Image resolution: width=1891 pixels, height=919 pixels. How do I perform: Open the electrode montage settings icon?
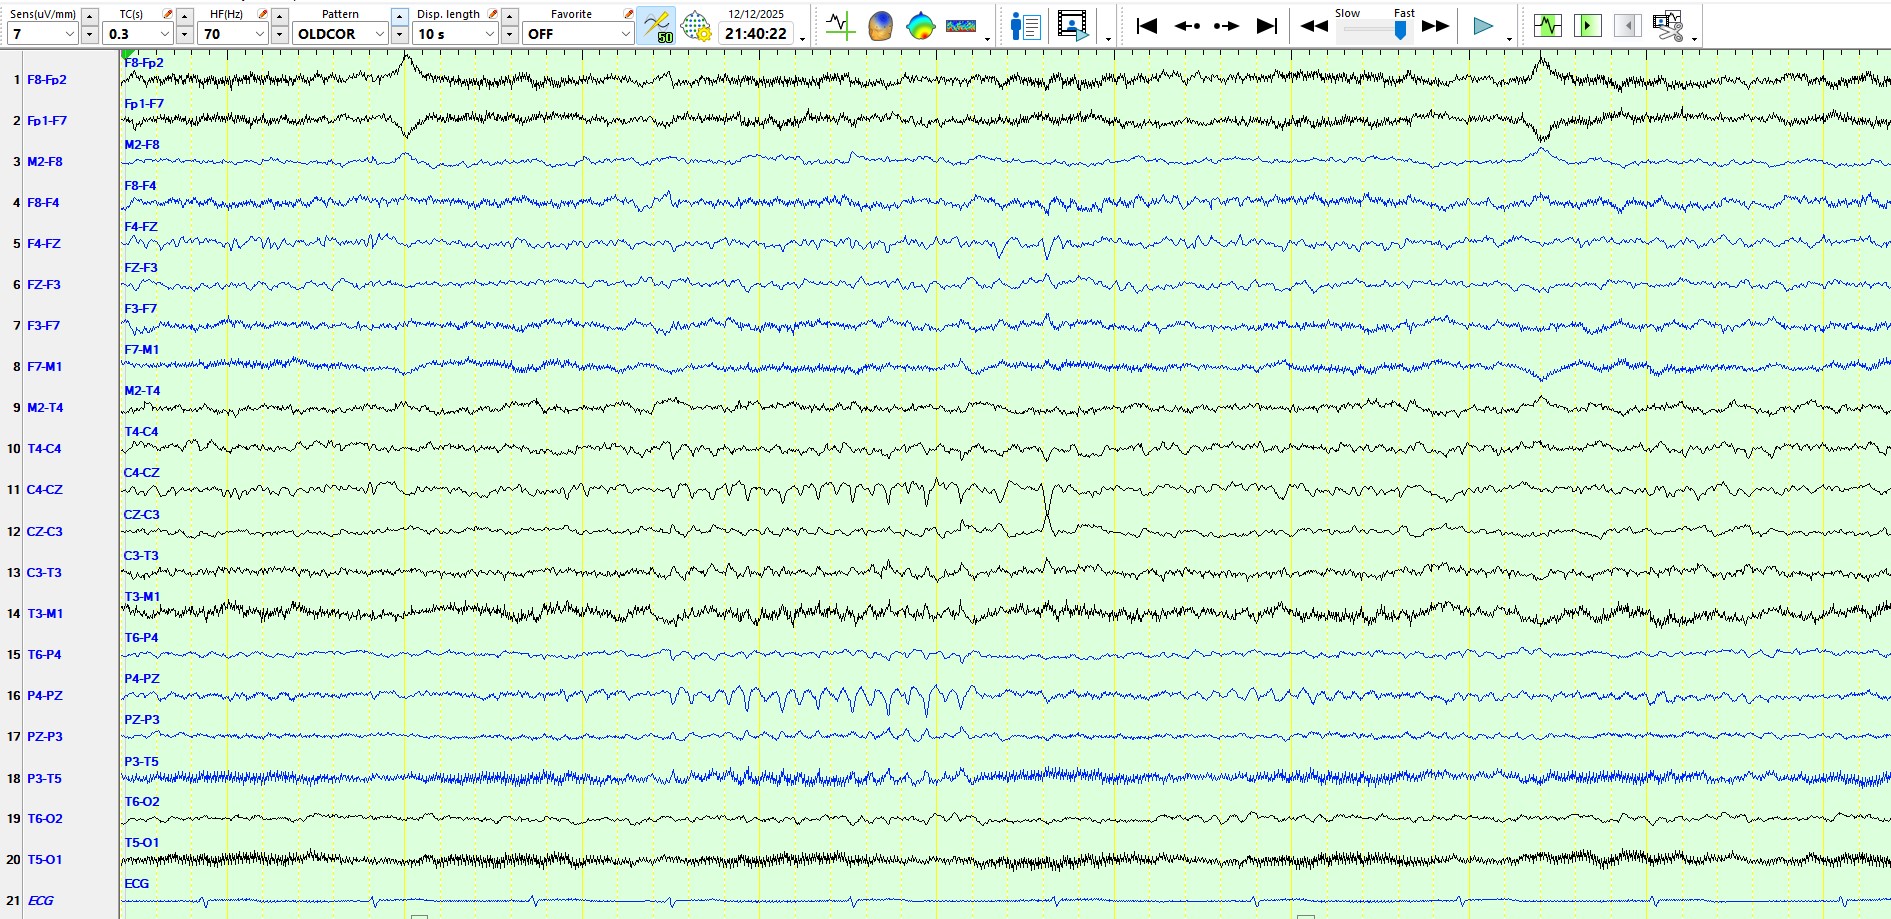(696, 26)
